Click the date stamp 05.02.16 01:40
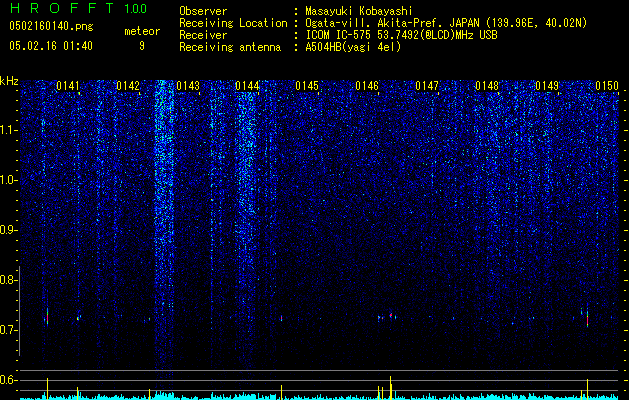Viewport: 629px width, 400px height. 51,46
